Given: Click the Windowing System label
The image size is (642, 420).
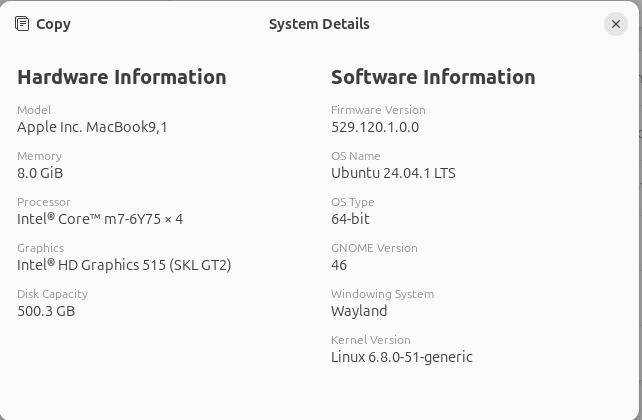Looking at the screenshot, I should tap(382, 294).
